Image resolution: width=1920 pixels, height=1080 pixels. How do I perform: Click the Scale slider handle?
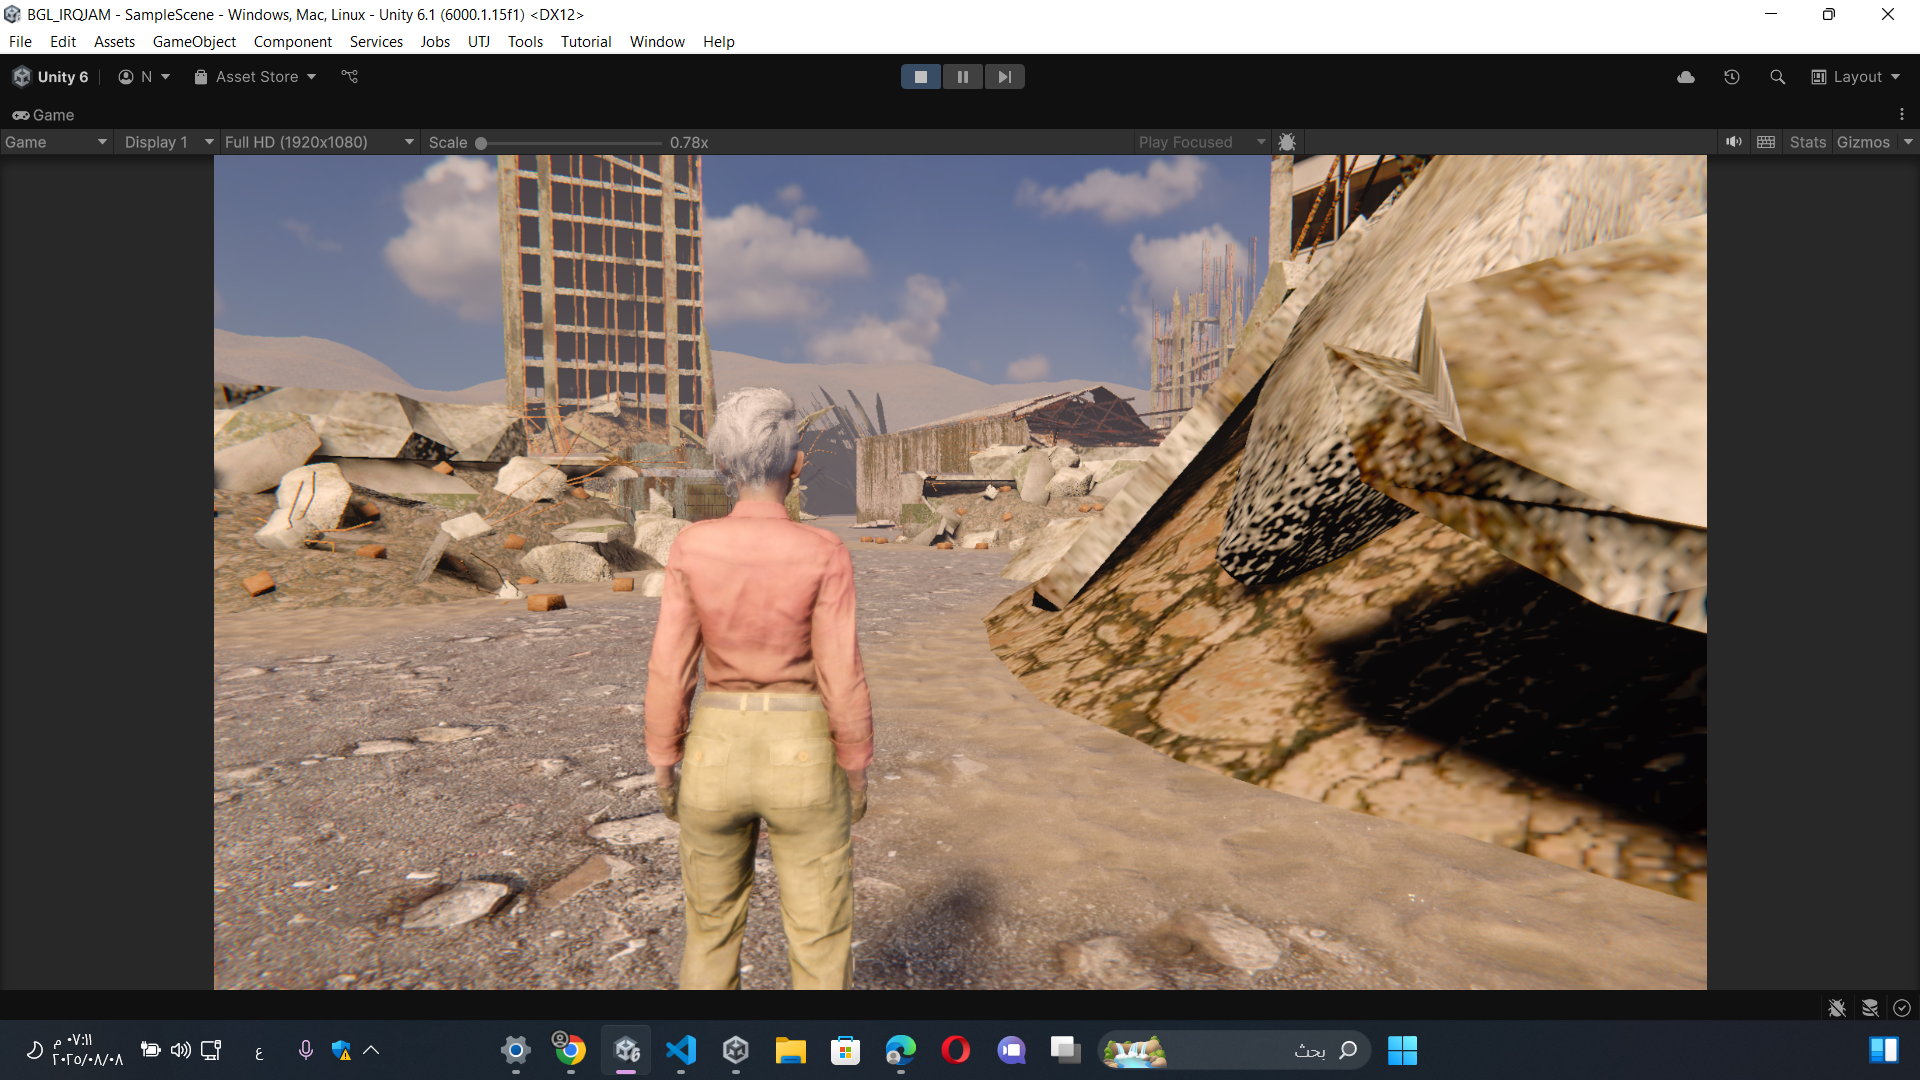pyautogui.click(x=481, y=143)
